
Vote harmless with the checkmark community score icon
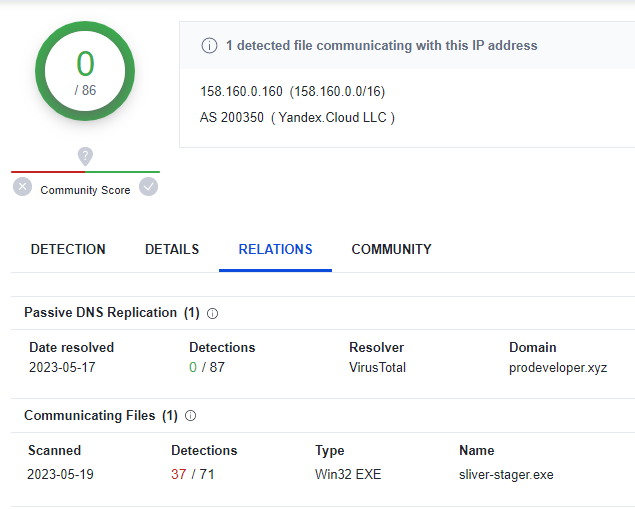pyautogui.click(x=149, y=187)
